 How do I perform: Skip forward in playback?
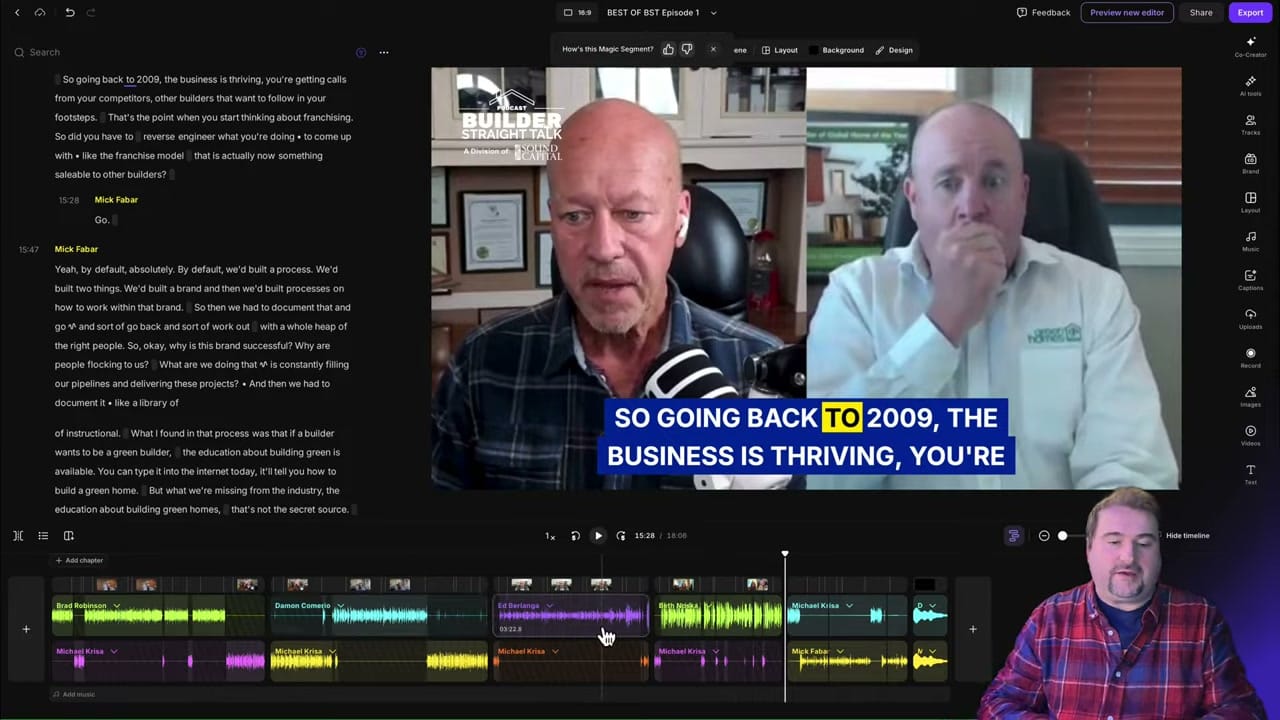click(x=621, y=536)
